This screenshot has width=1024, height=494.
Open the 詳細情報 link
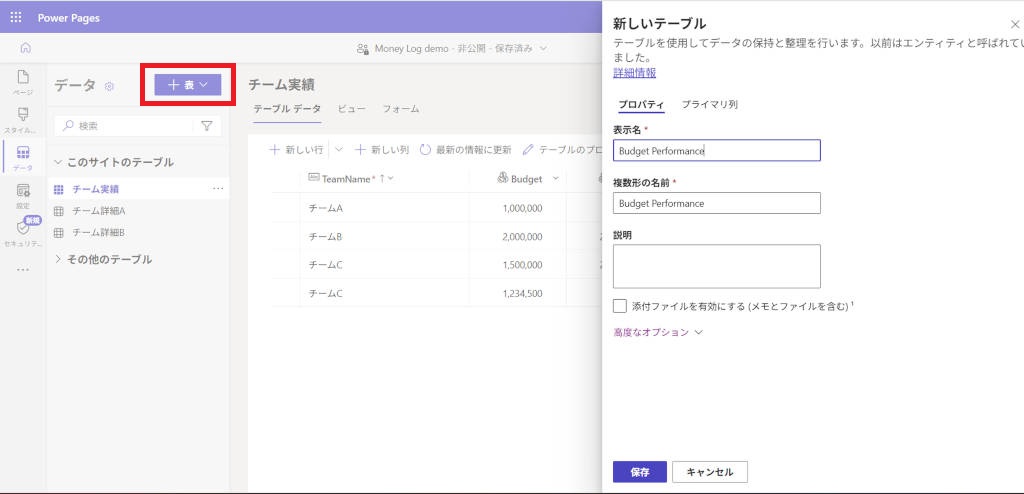(x=635, y=73)
